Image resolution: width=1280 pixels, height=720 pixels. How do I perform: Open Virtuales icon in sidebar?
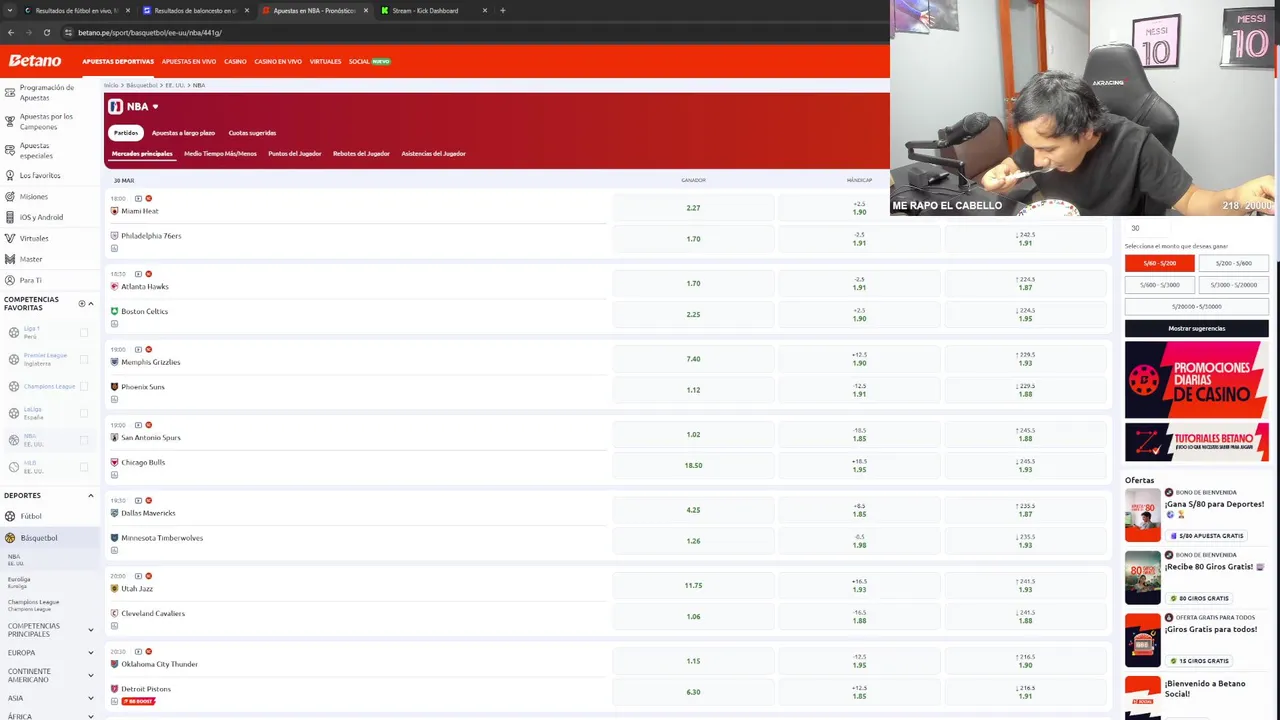pos(10,238)
